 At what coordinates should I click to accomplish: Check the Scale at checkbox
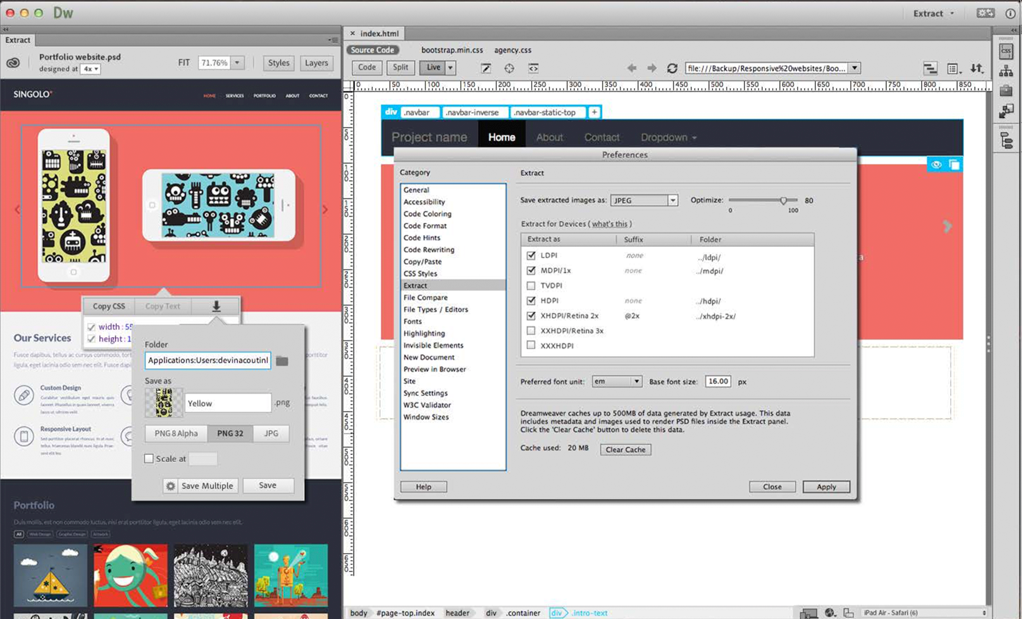point(149,459)
